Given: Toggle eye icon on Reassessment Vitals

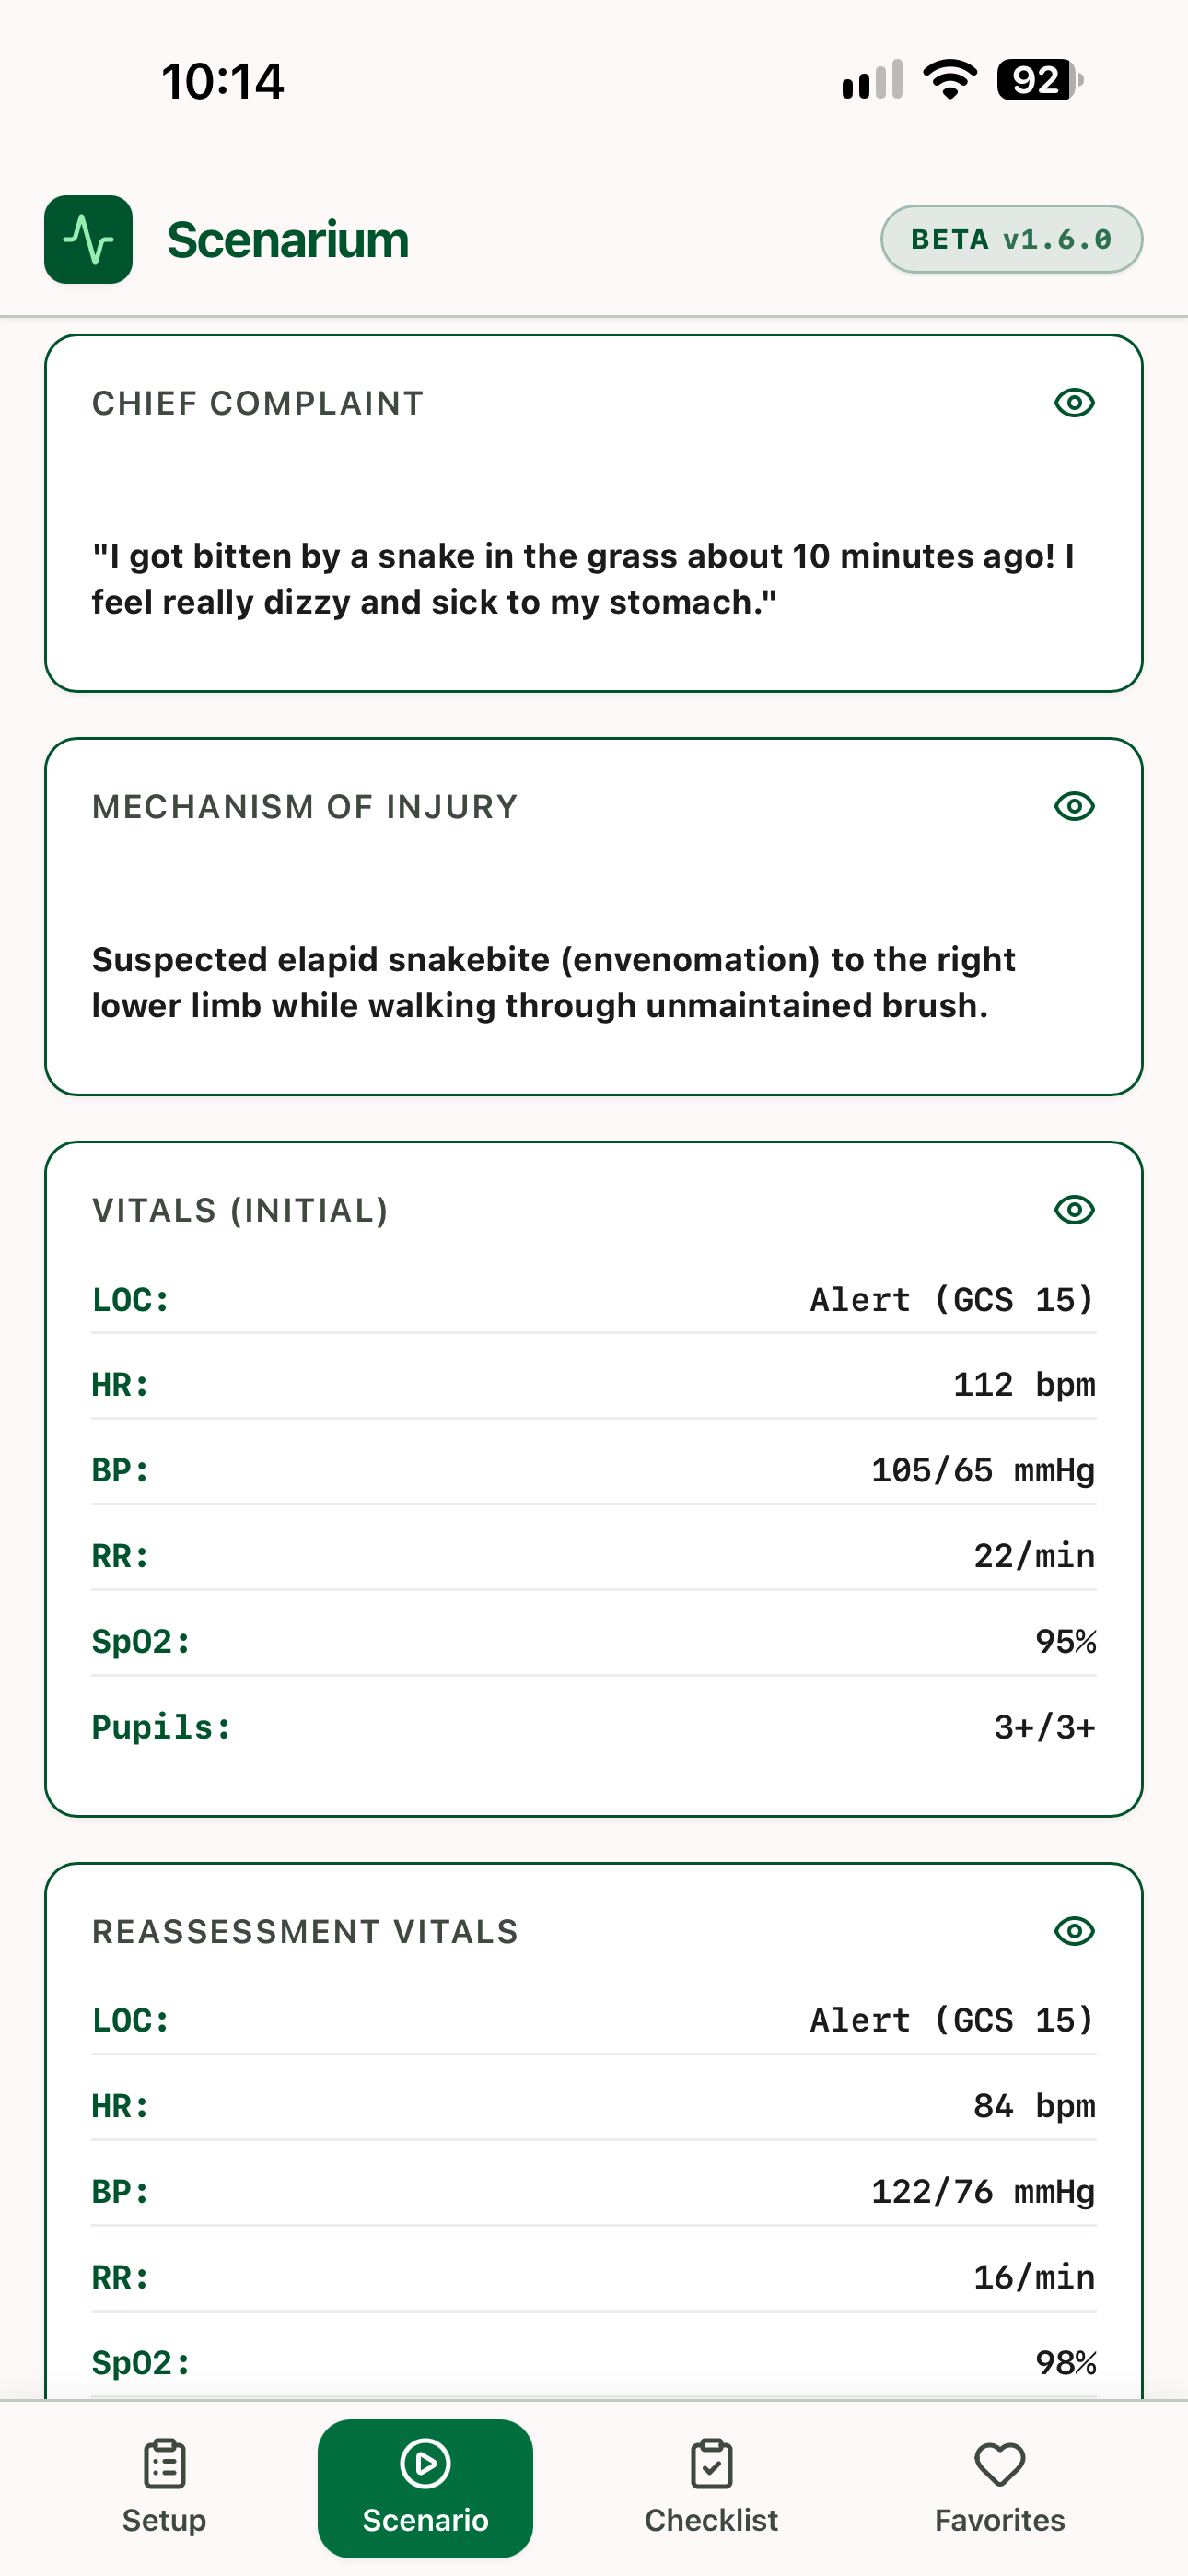Looking at the screenshot, I should (x=1074, y=1931).
